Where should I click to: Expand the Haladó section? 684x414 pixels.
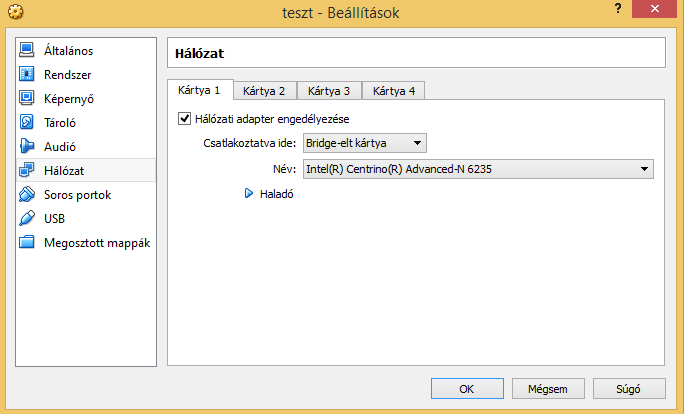[x=251, y=194]
